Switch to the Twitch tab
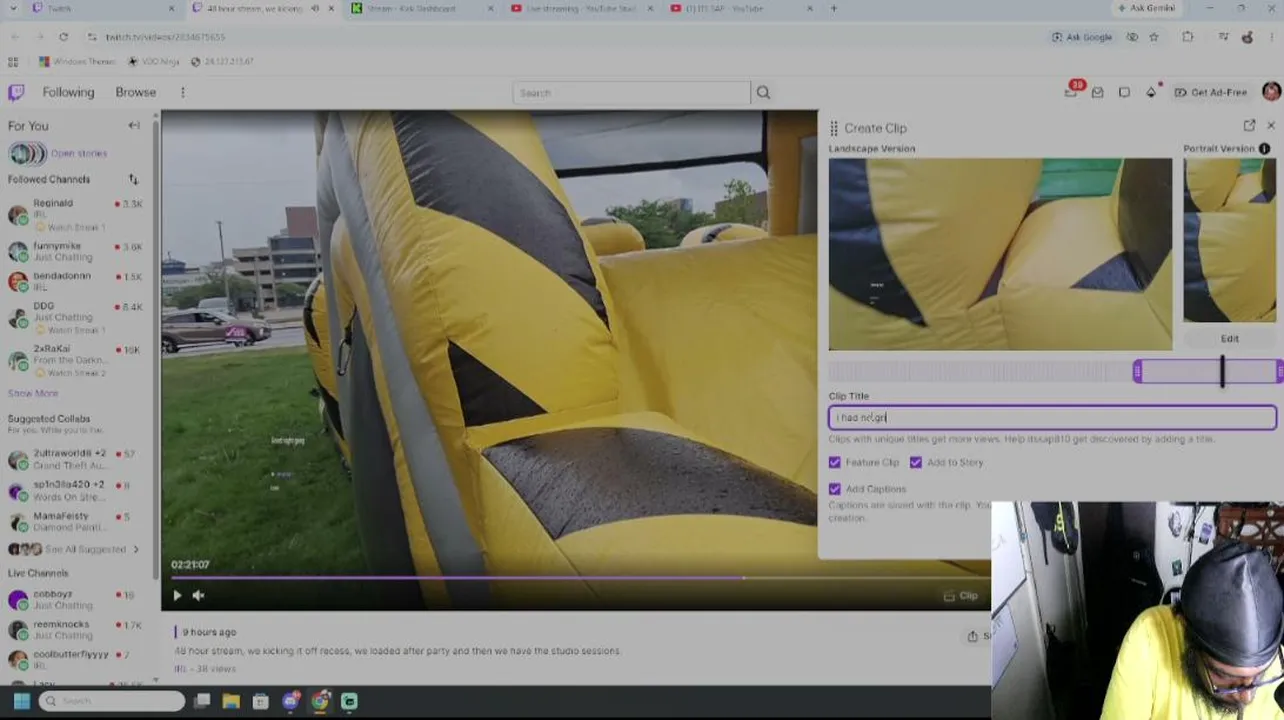1284x720 pixels. coord(102,9)
